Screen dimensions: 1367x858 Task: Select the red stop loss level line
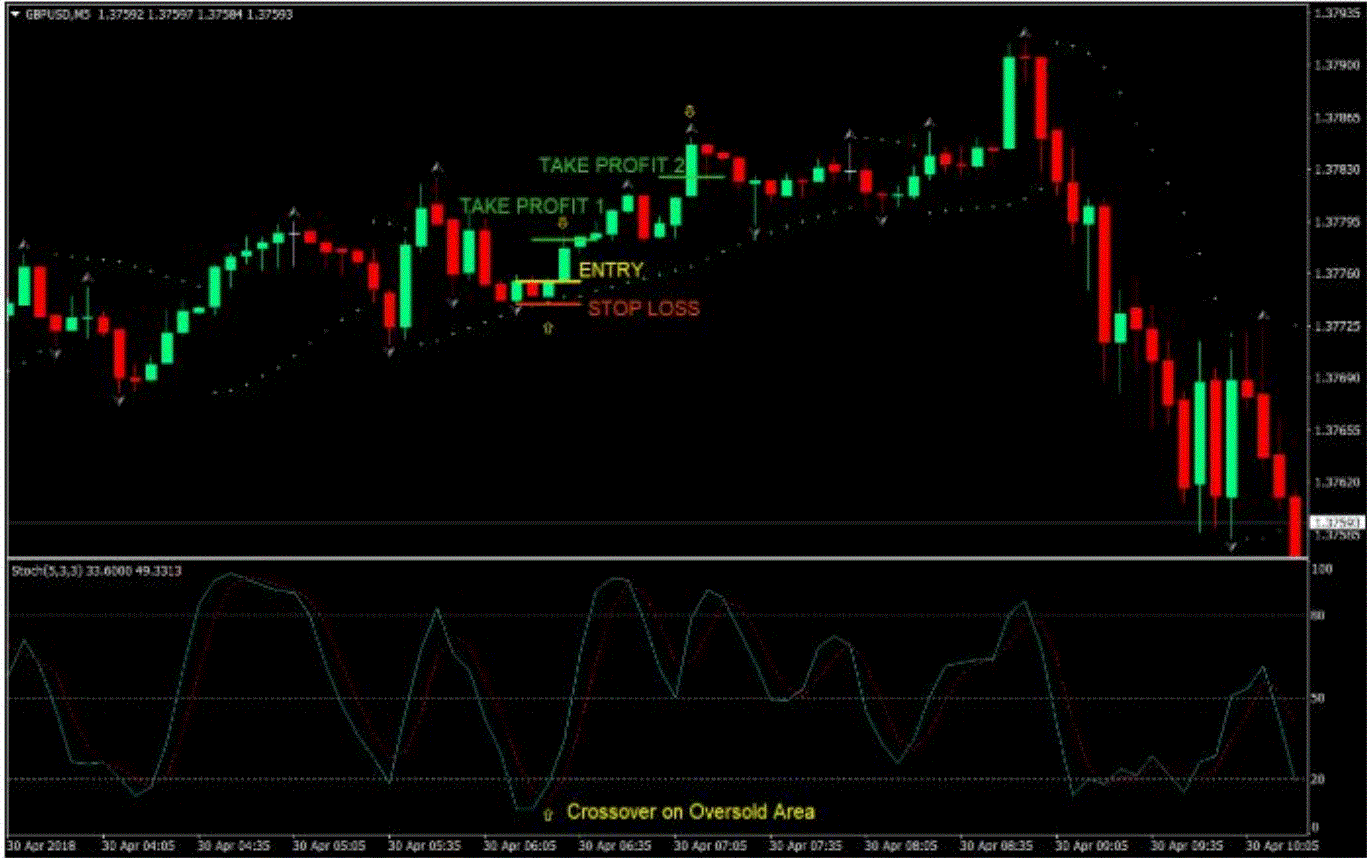[548, 303]
